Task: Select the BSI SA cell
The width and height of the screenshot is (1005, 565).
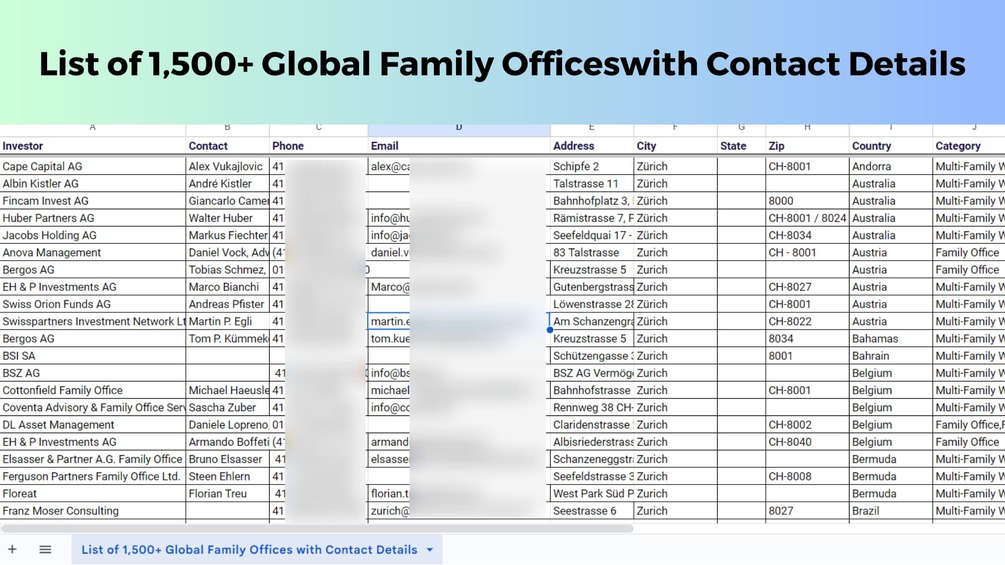Action: [x=93, y=356]
